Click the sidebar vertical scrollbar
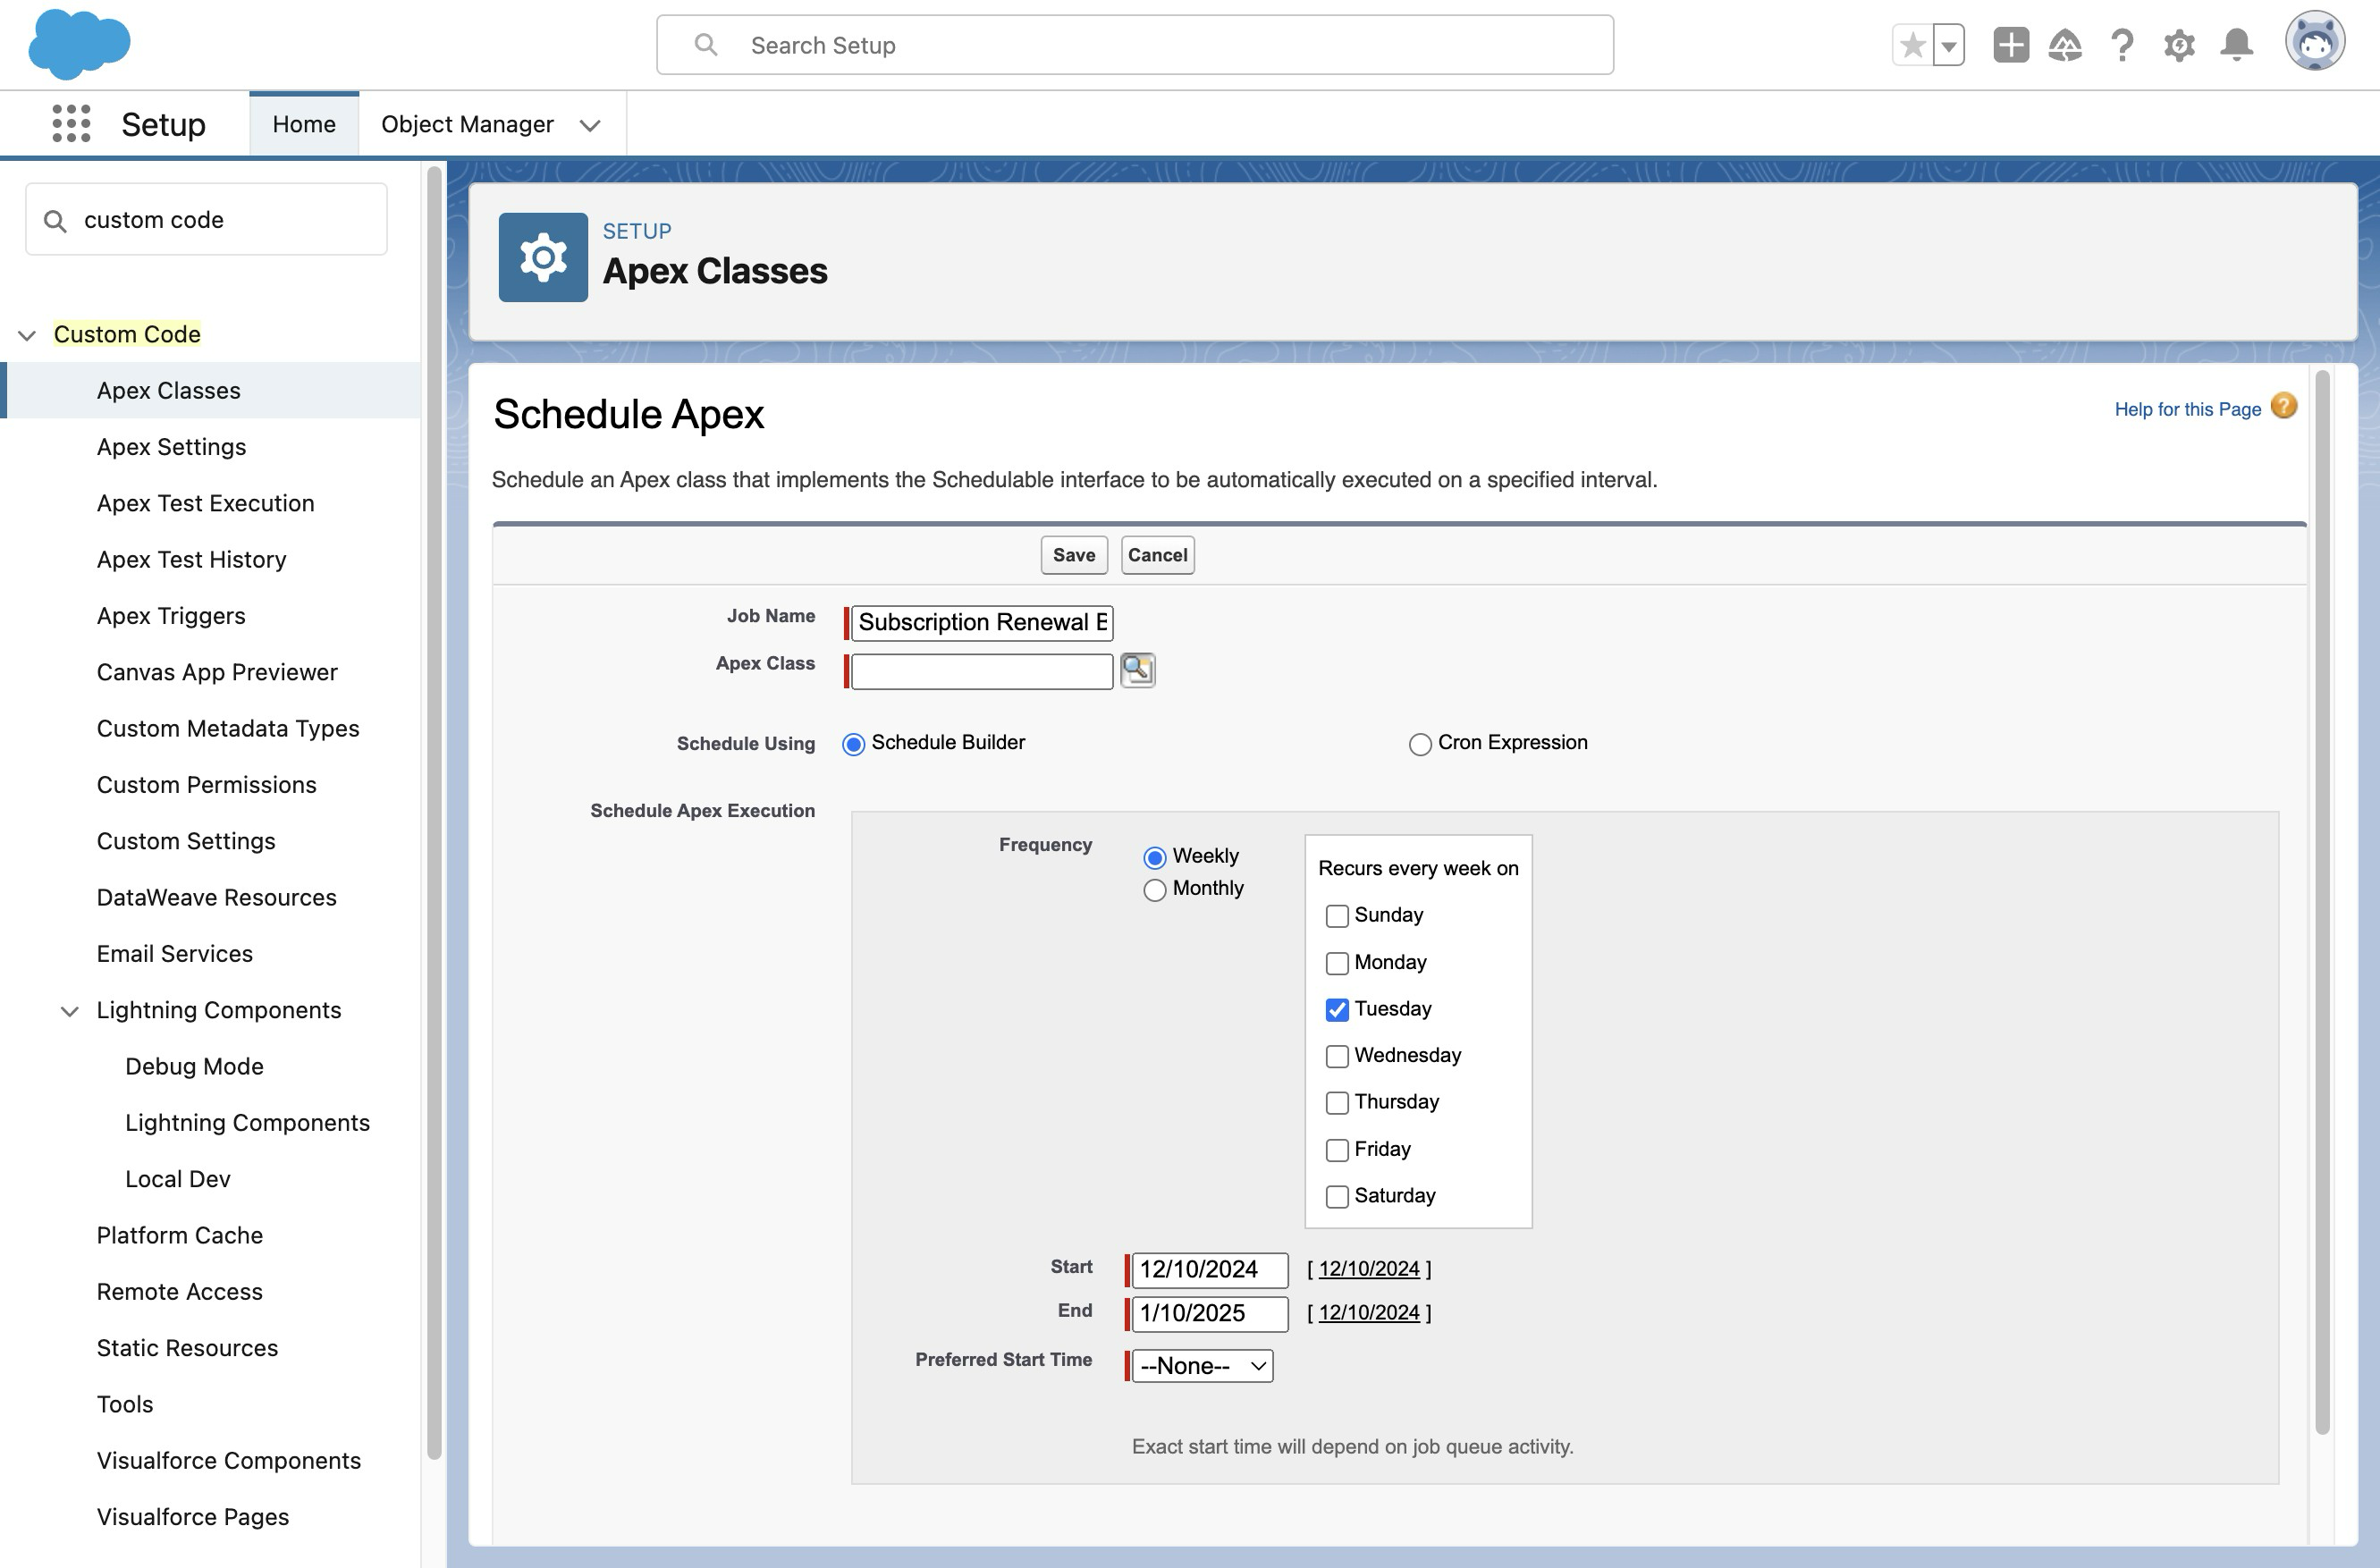The image size is (2380, 1568). coord(434,812)
